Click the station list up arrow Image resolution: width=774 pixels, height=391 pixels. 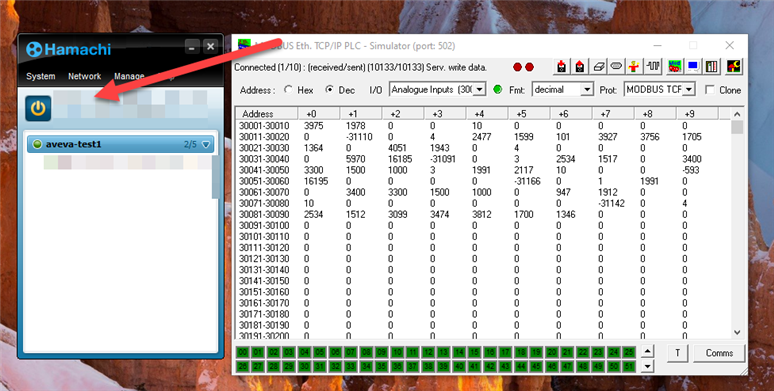pos(647,352)
